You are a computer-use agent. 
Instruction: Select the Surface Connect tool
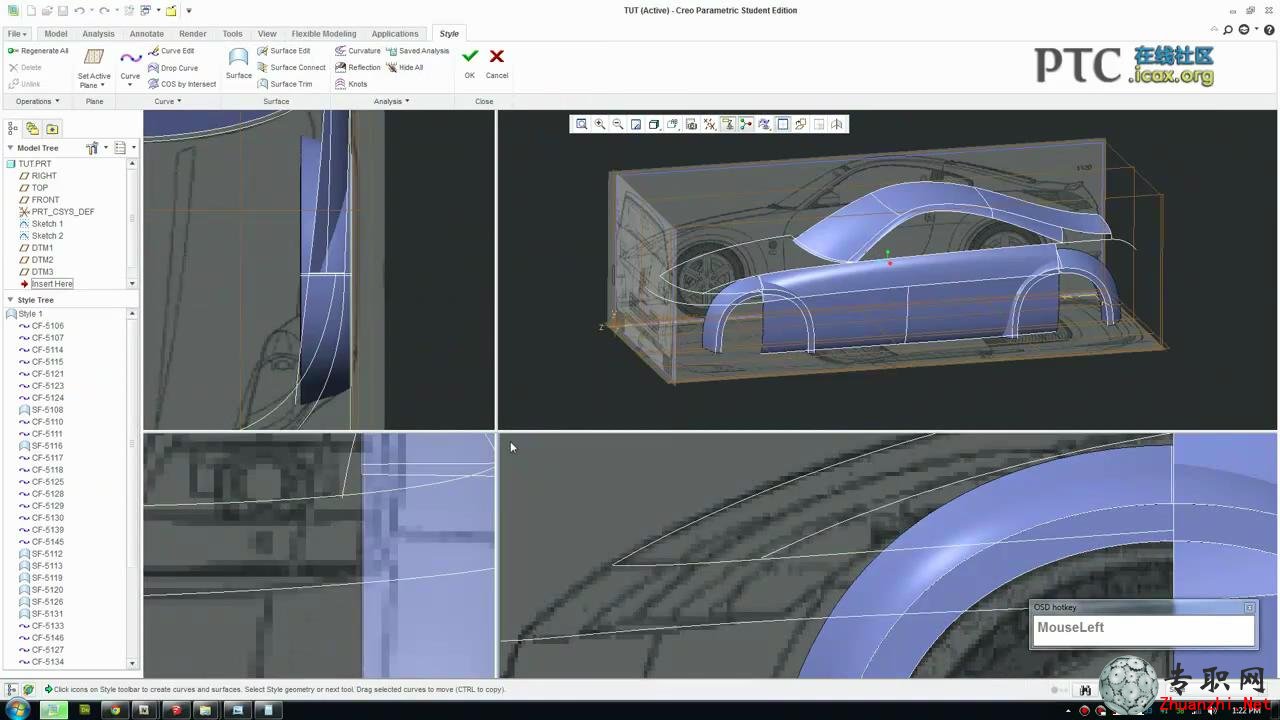click(291, 68)
